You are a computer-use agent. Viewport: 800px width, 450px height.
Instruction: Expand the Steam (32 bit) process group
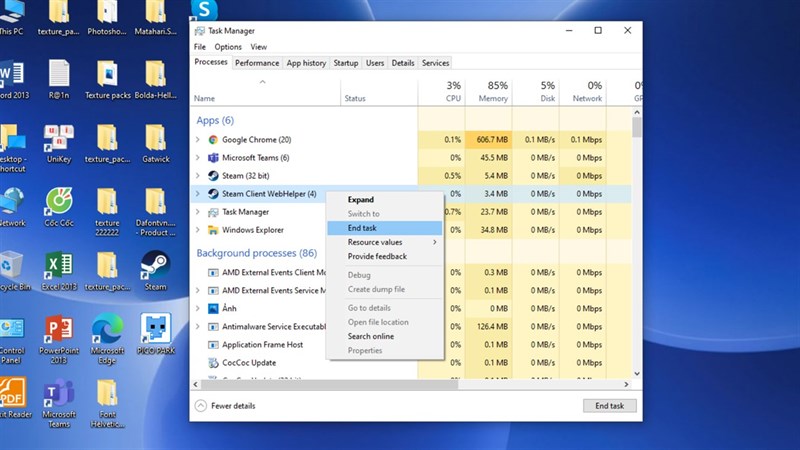click(x=198, y=176)
